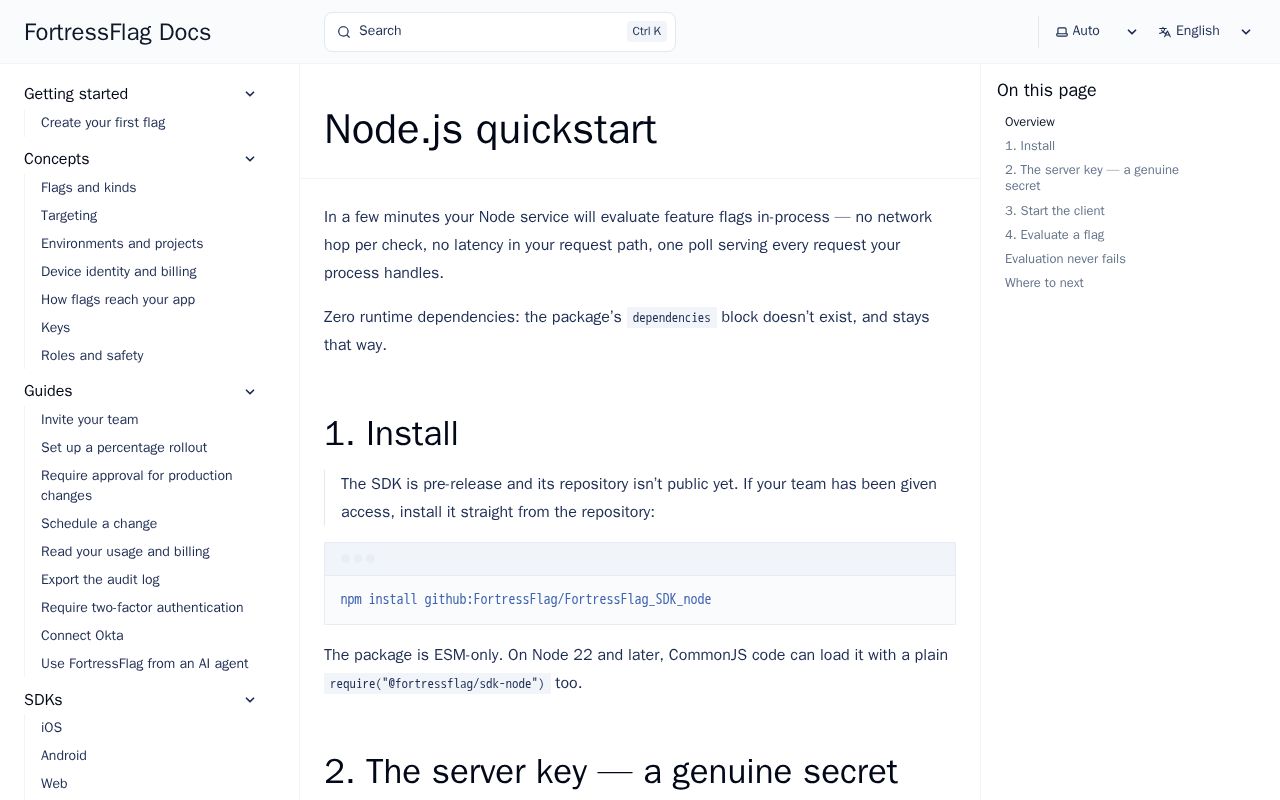Jump to 4. Evaluate a flag
Image resolution: width=1280 pixels, height=800 pixels.
point(1054,235)
